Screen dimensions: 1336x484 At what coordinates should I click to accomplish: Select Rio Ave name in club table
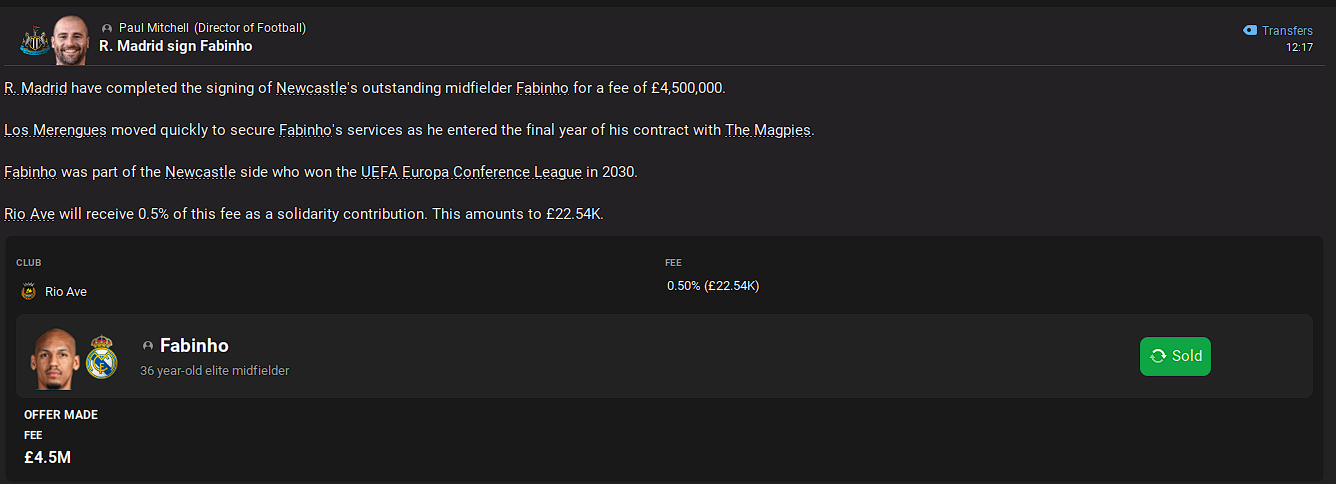point(66,292)
